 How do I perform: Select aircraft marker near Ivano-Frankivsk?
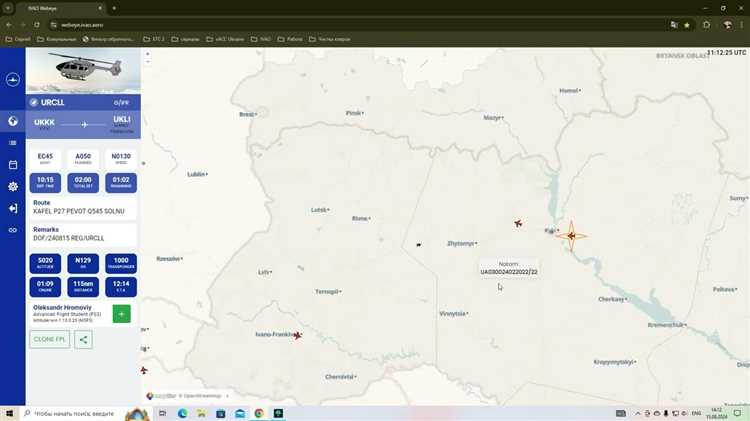coord(297,336)
